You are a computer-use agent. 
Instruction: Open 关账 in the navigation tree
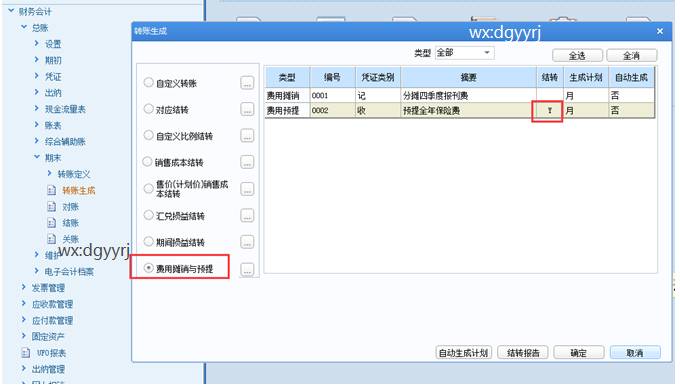70,239
